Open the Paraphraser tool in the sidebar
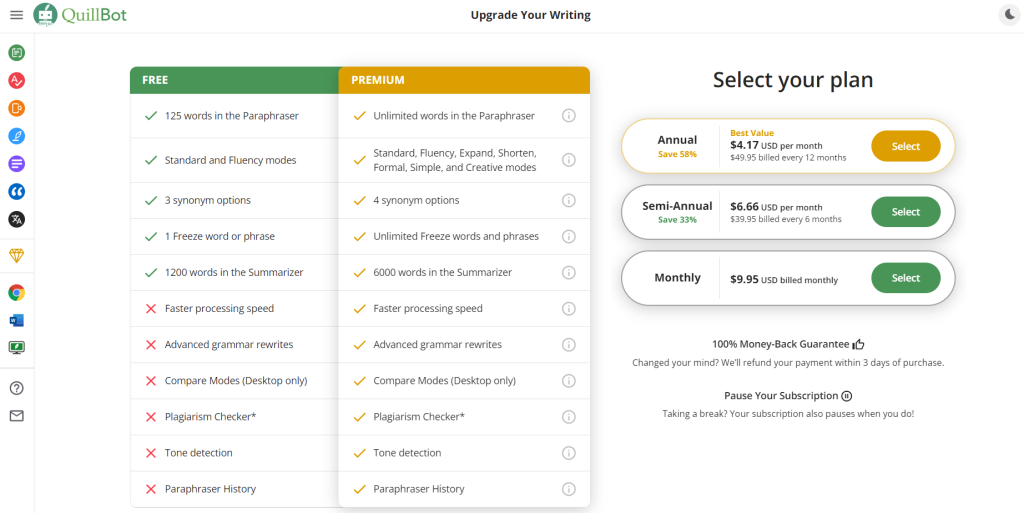Viewport: 1024px width, 513px height. coord(16,53)
